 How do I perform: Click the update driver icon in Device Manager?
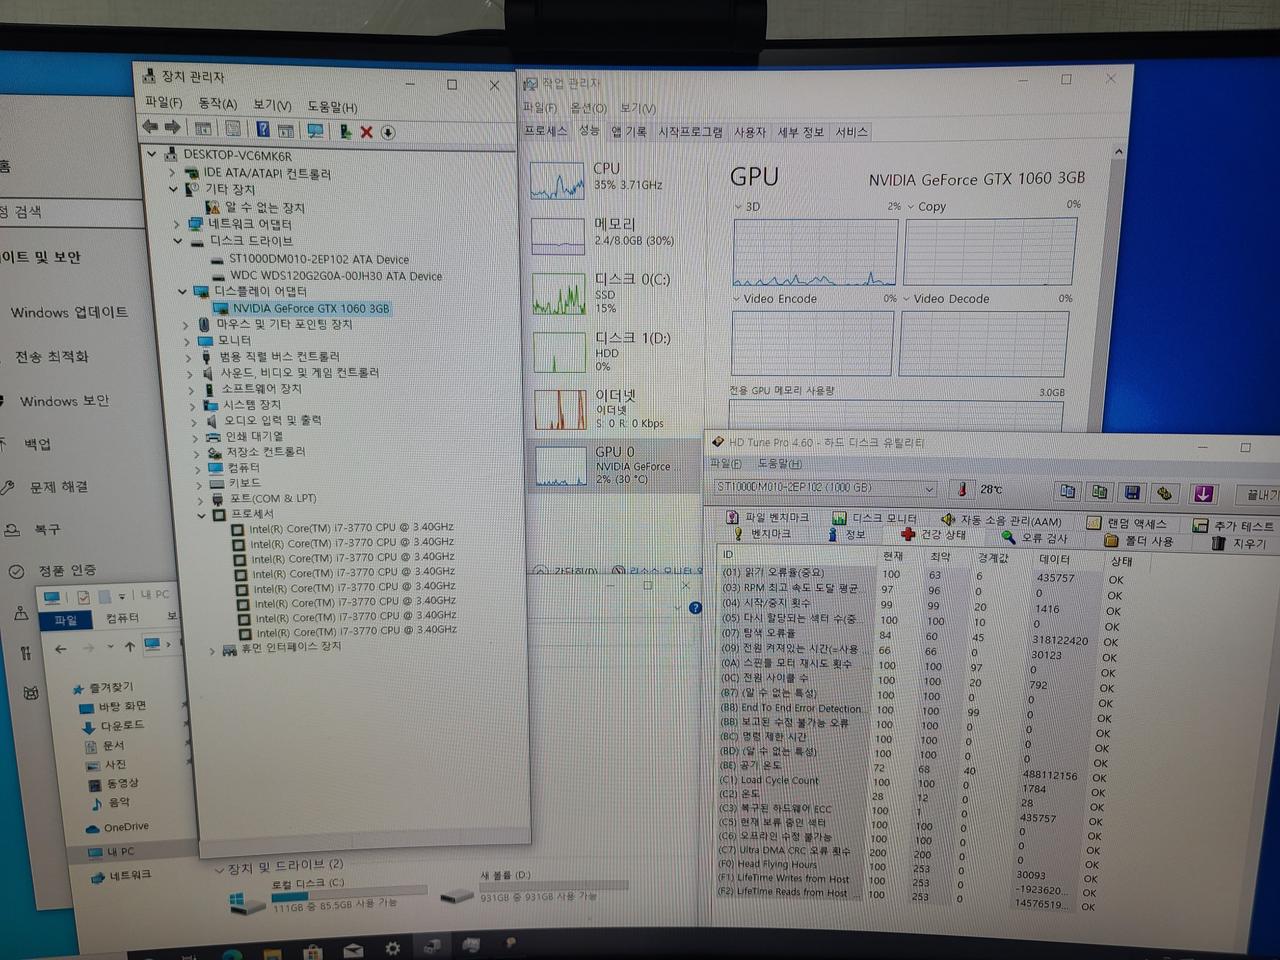pyautogui.click(x=344, y=132)
